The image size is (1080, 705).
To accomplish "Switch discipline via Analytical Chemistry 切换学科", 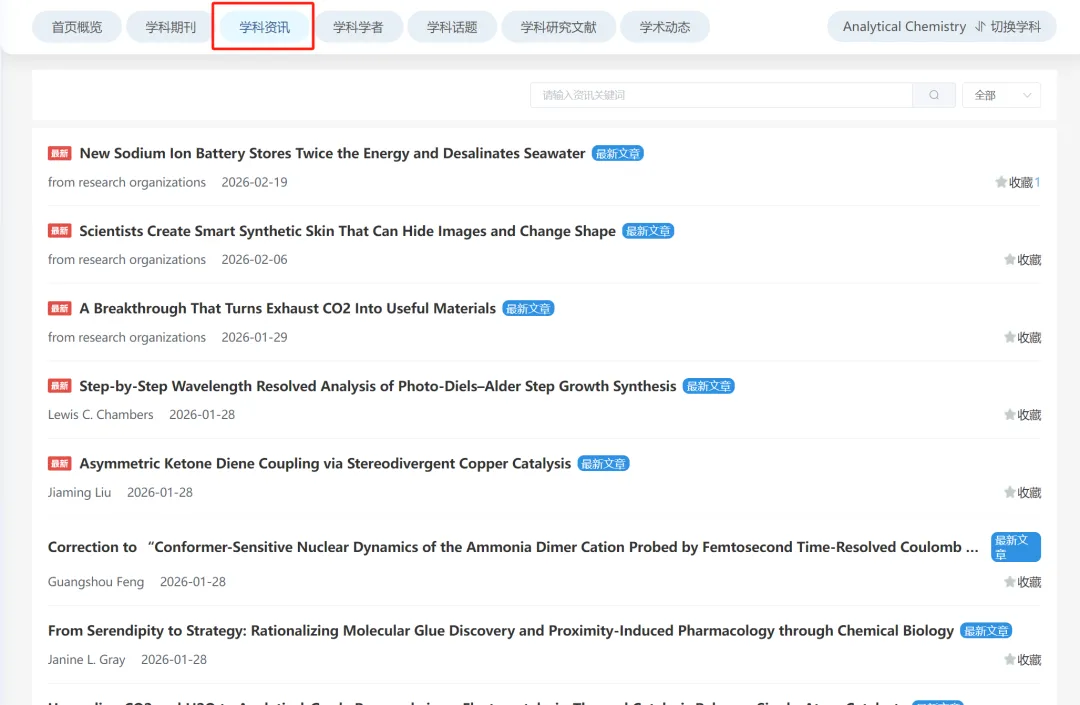I will click(941, 27).
